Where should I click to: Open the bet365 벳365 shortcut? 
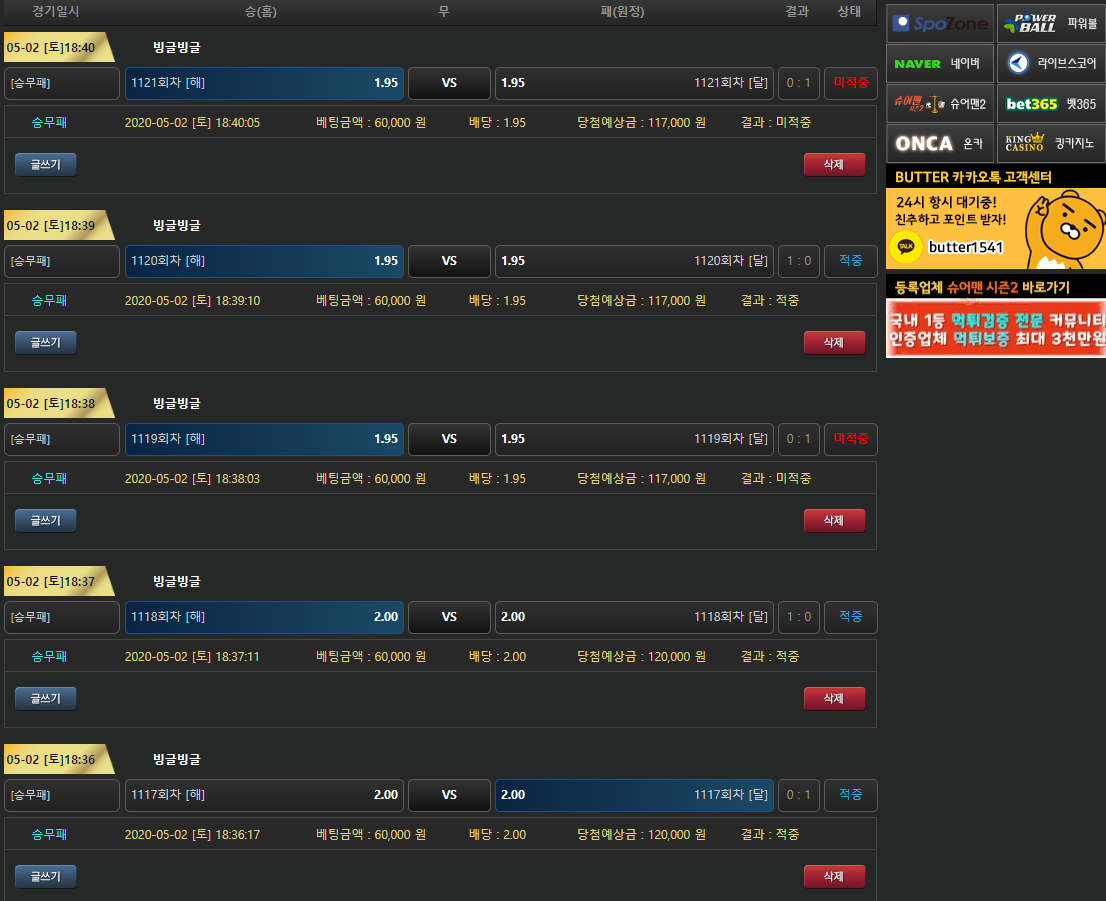[1051, 103]
